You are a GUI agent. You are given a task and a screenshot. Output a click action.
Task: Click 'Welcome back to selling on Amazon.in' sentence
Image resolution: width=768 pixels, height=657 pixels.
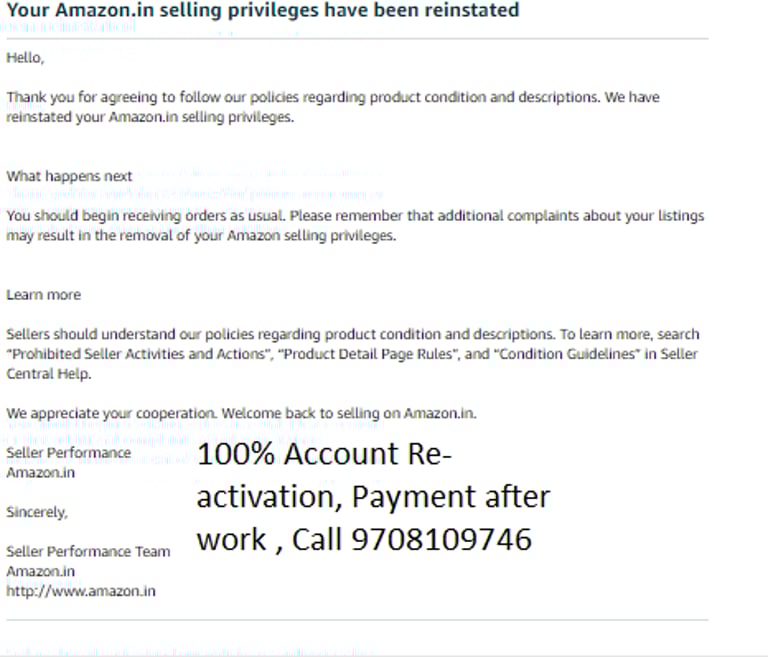(x=349, y=414)
